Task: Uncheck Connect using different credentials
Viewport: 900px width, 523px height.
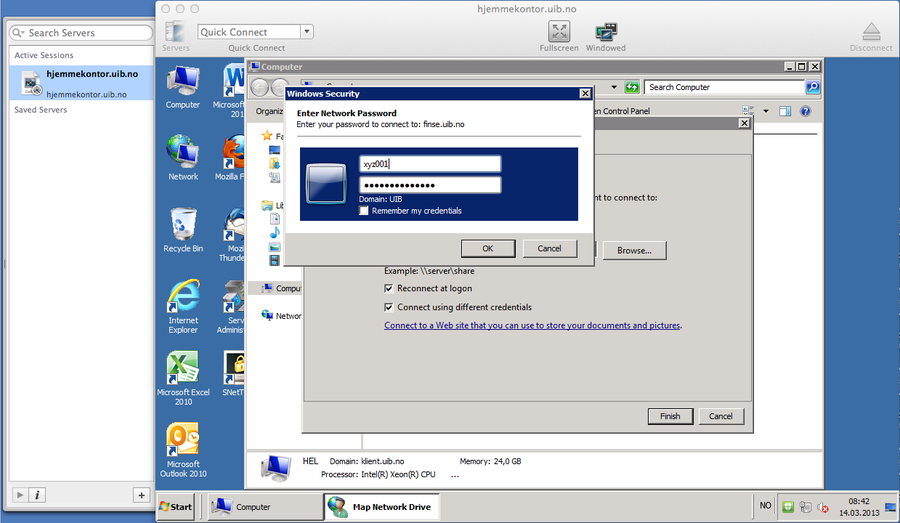Action: click(x=389, y=307)
